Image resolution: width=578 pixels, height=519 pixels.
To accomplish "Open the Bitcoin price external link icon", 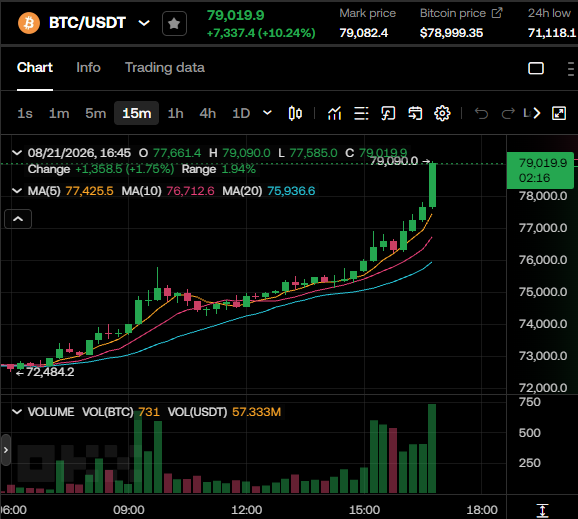I will click(x=497, y=13).
